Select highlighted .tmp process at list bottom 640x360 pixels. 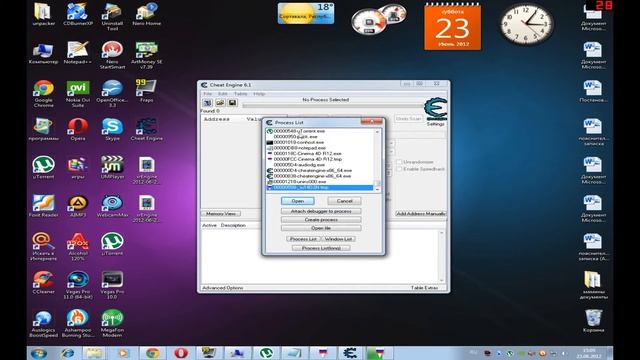320,187
